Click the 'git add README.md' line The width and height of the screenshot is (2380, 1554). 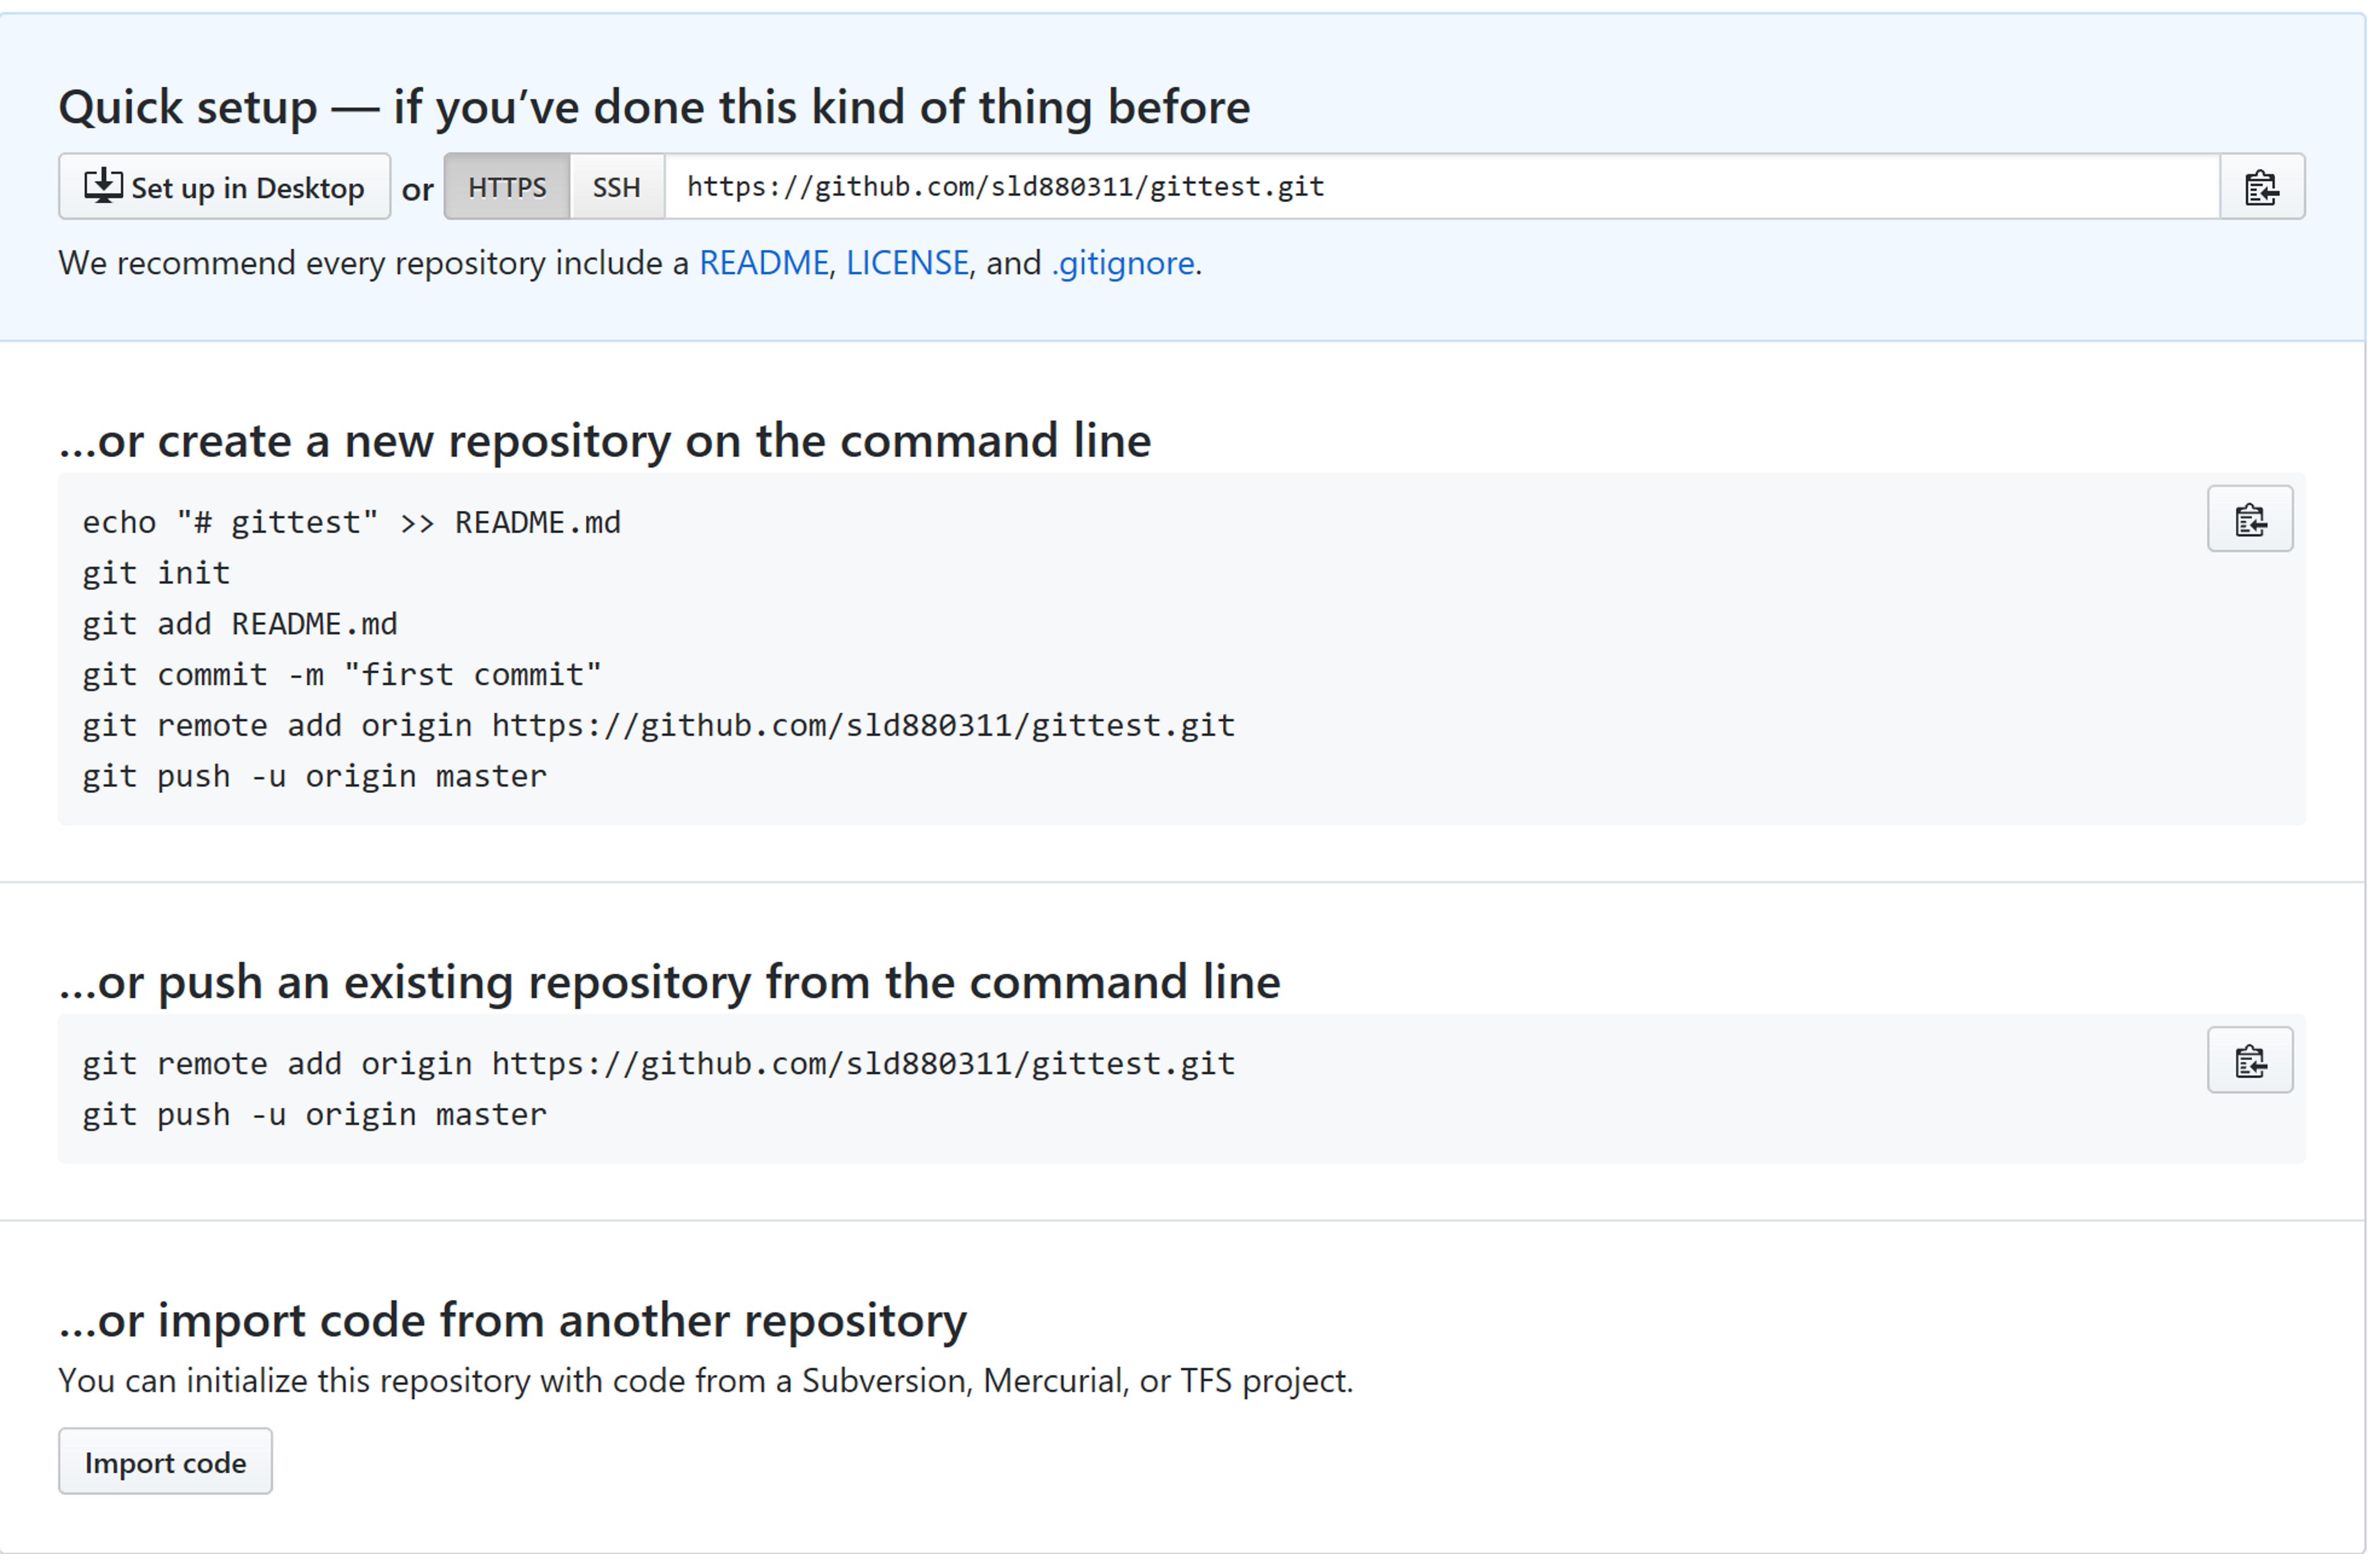point(240,624)
